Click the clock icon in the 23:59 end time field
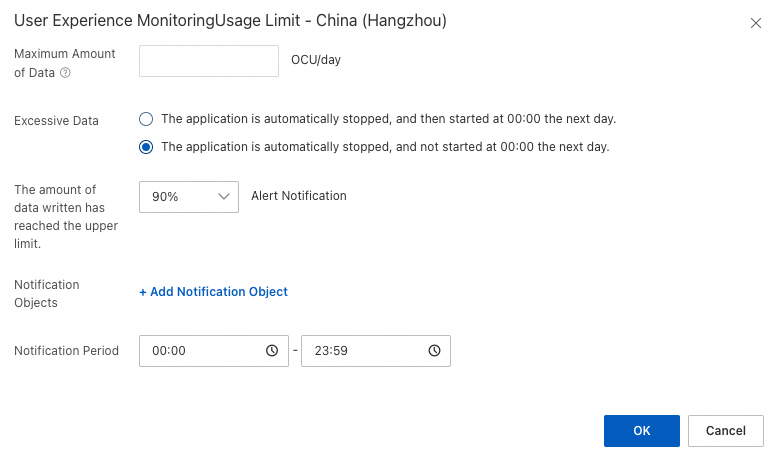Viewport: 778px width, 466px height. (x=434, y=351)
